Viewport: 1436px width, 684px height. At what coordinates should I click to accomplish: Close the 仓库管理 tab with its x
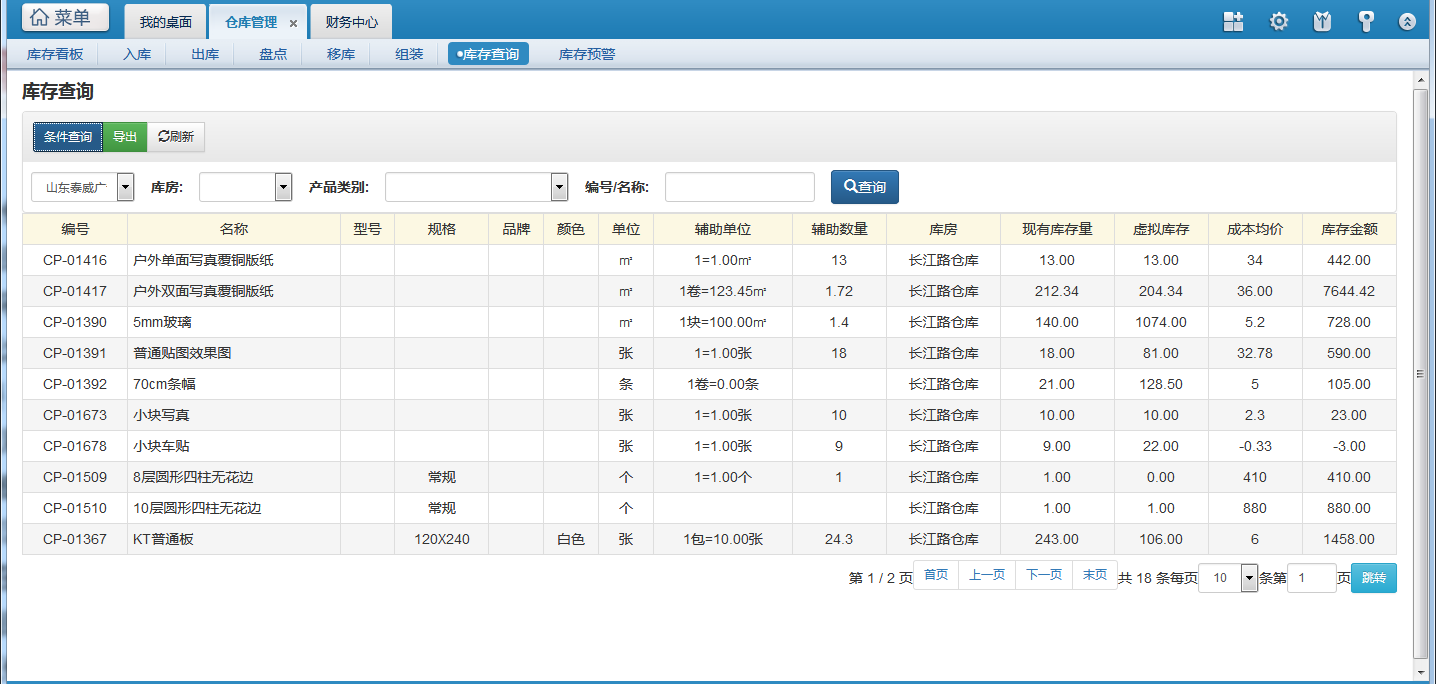[x=293, y=22]
